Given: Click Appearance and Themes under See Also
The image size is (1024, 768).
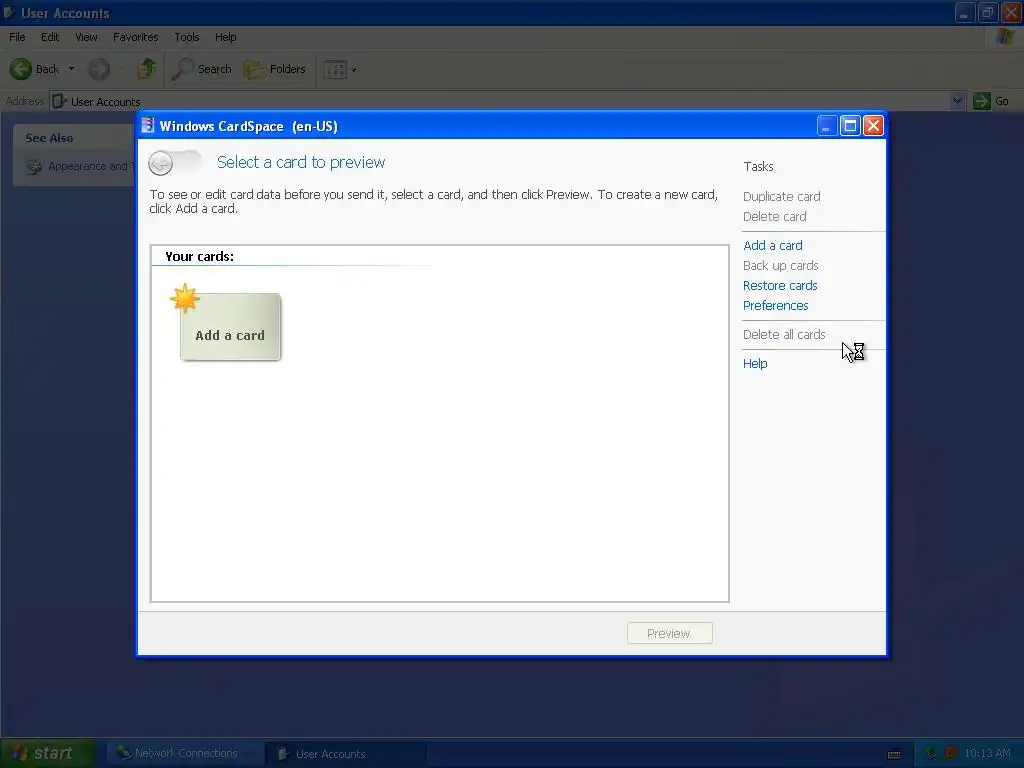Looking at the screenshot, I should pyautogui.click(x=78, y=167).
